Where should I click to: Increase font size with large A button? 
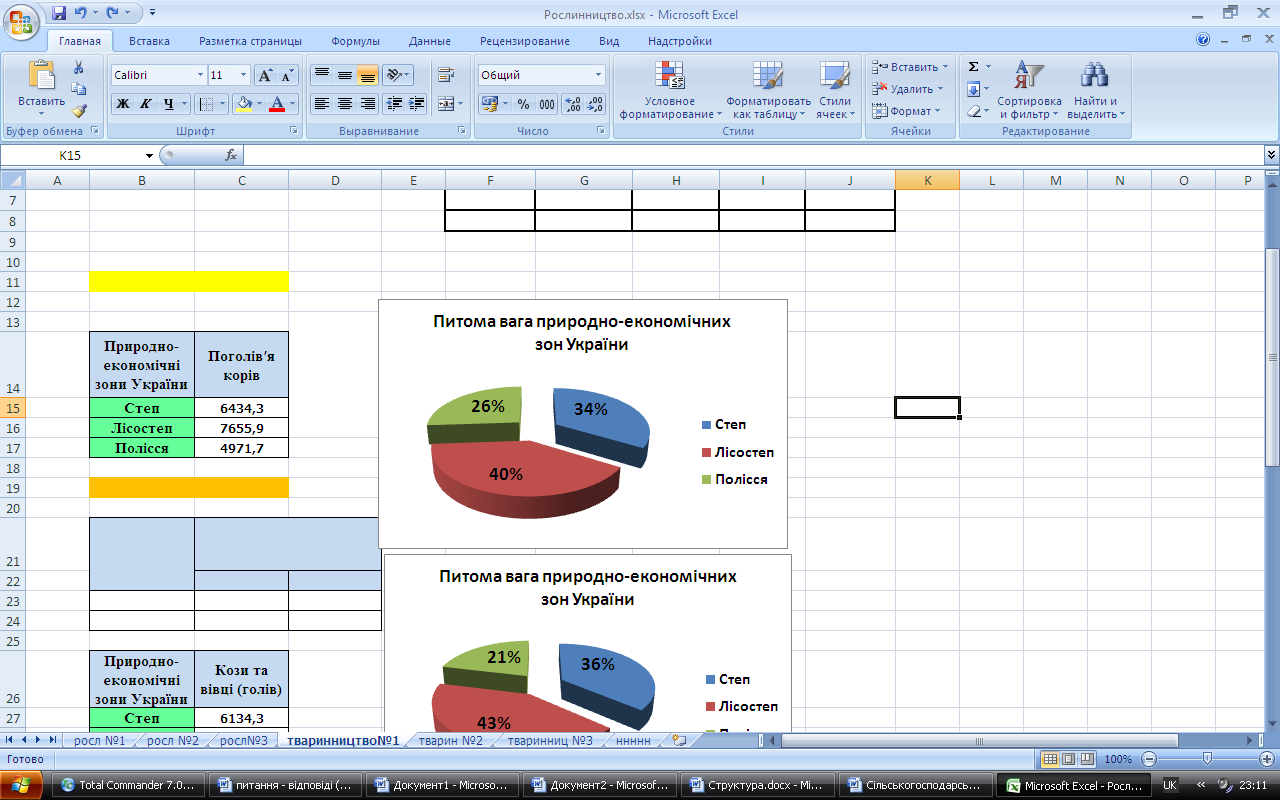coord(265,75)
